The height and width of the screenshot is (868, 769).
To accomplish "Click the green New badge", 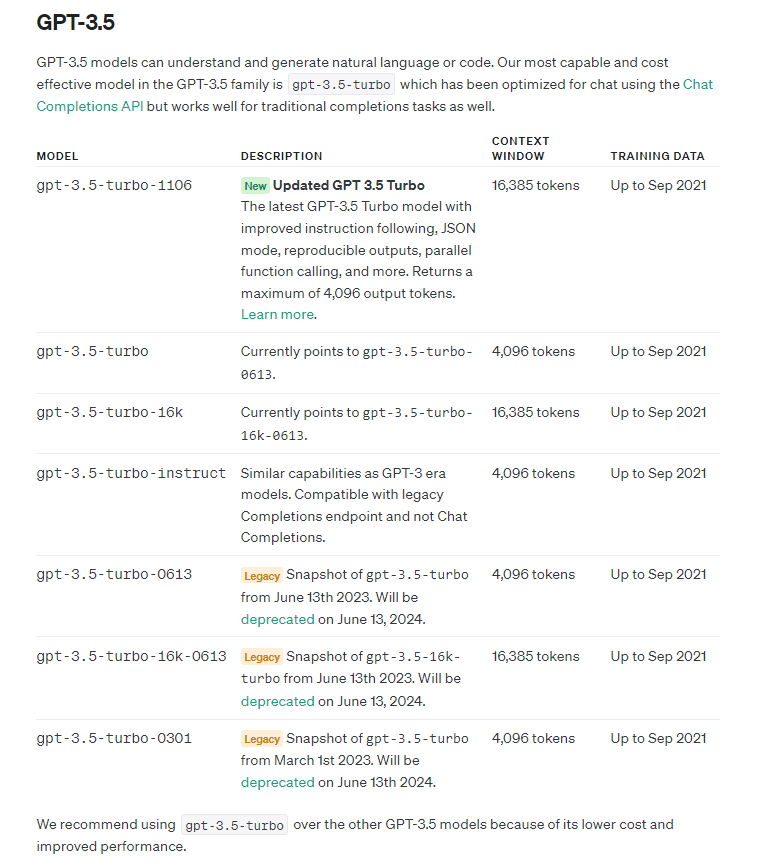I will pos(255,186).
